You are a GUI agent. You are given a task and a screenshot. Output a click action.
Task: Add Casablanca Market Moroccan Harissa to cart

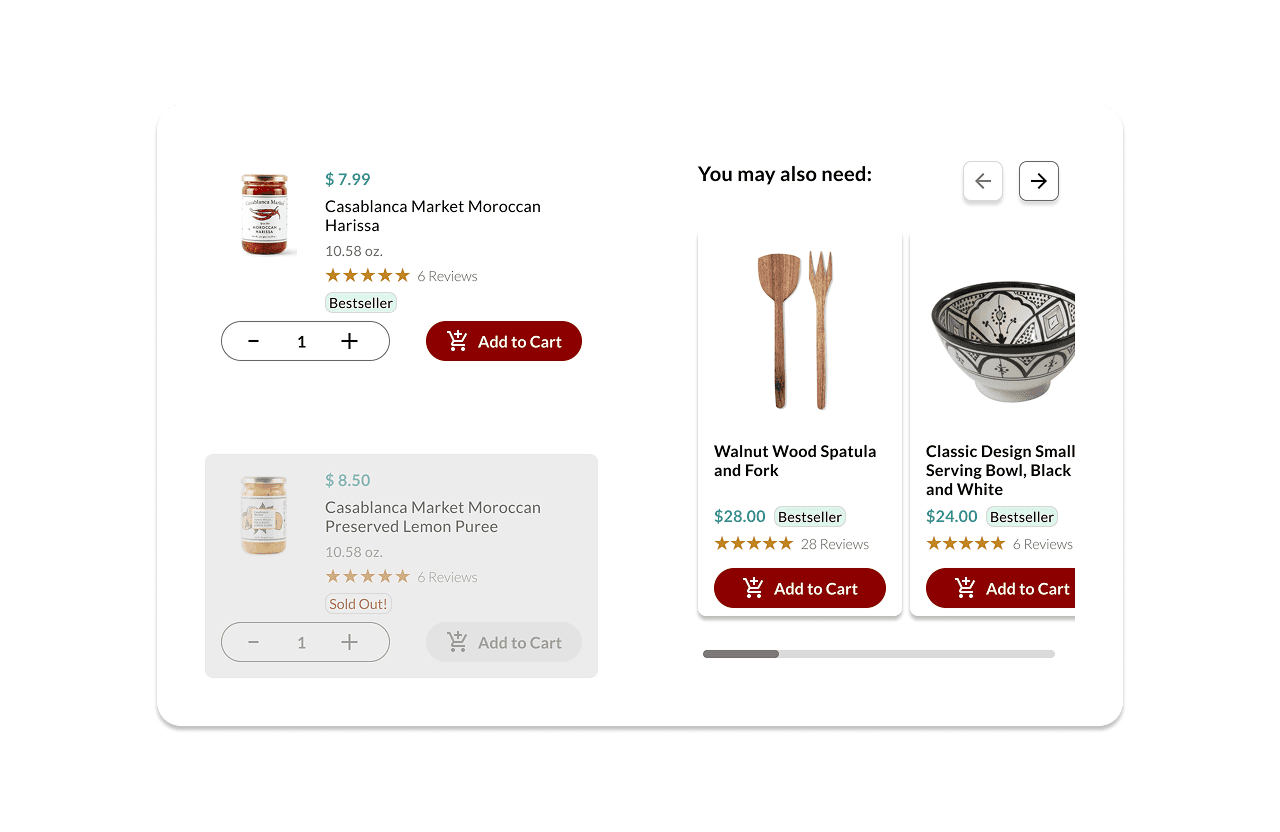(x=504, y=341)
